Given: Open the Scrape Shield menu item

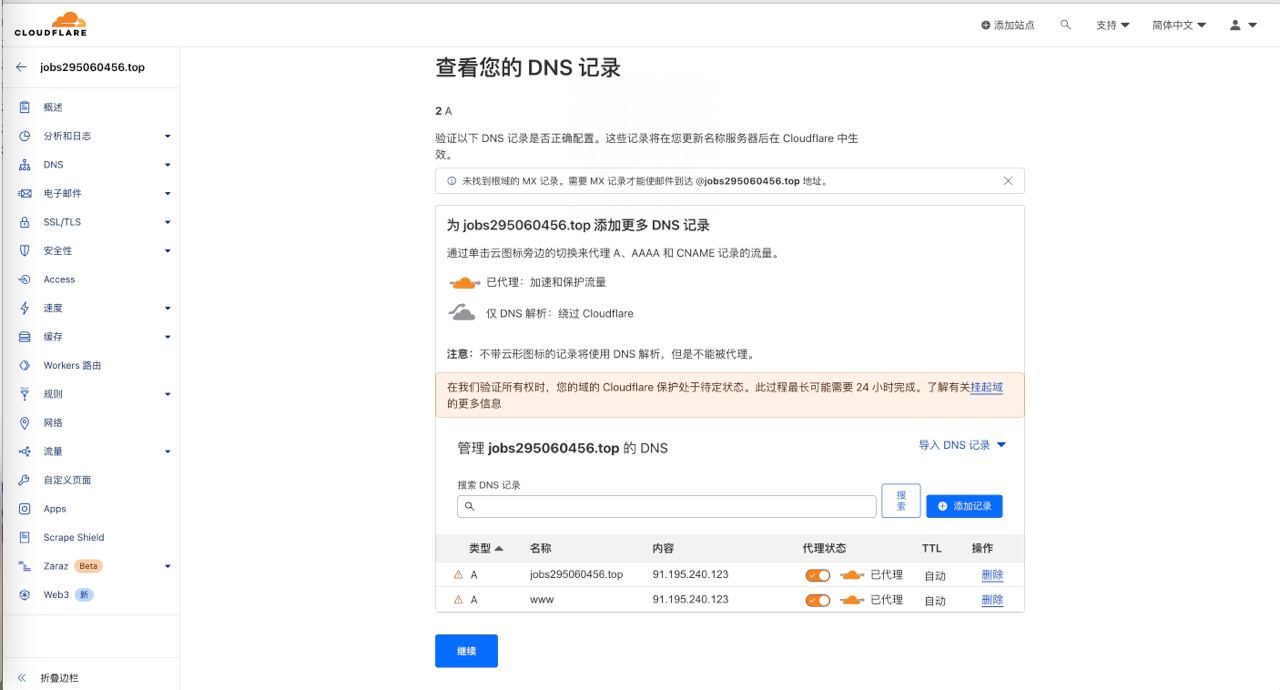Looking at the screenshot, I should (73, 538).
